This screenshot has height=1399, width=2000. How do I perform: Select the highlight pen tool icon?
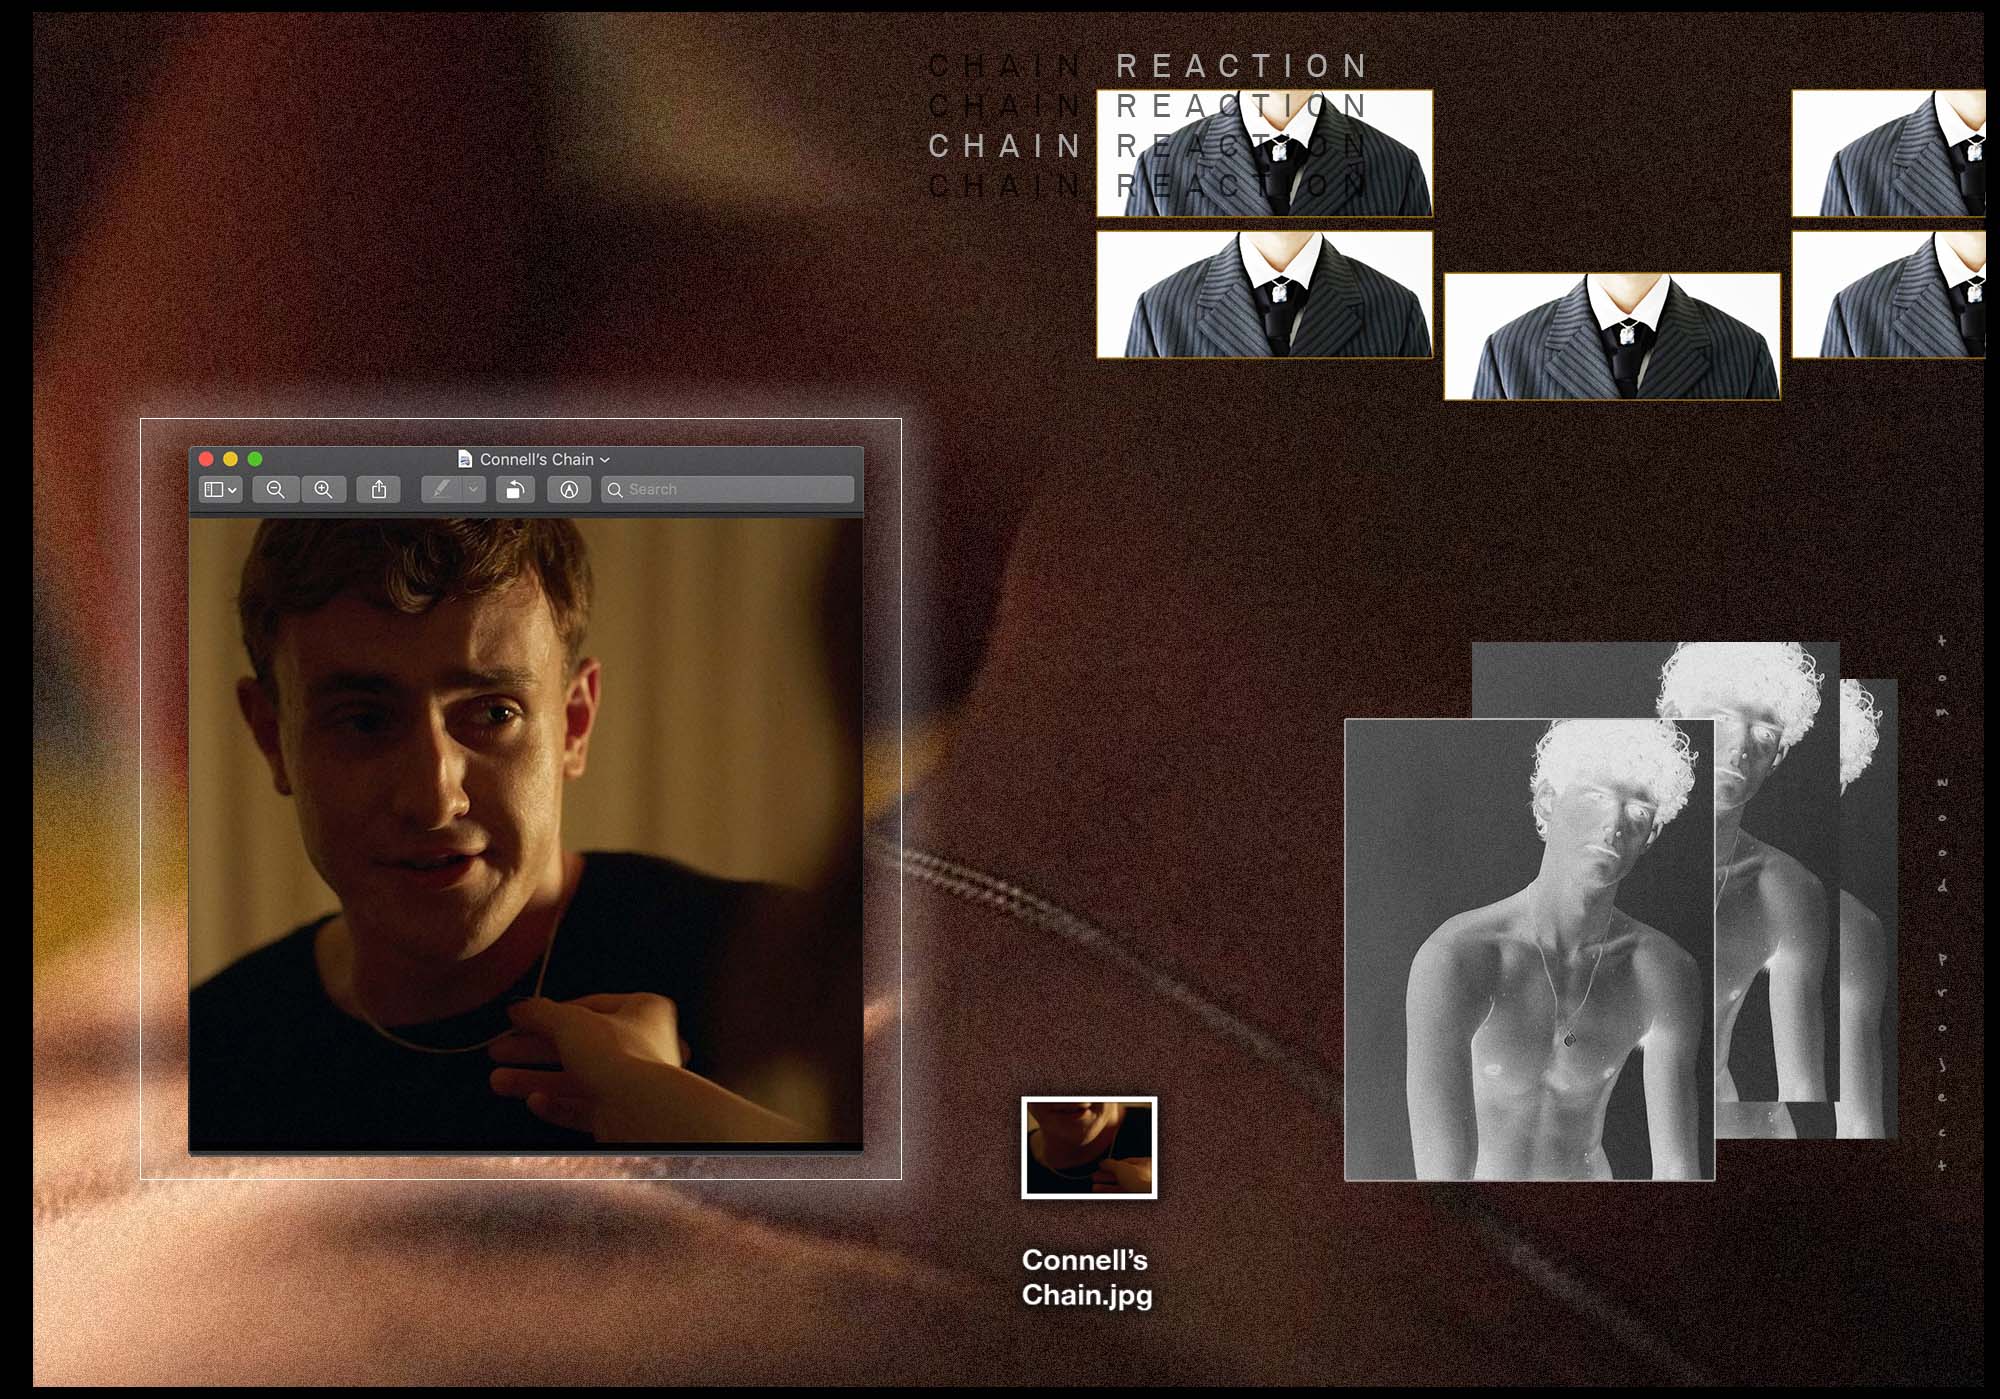(442, 489)
